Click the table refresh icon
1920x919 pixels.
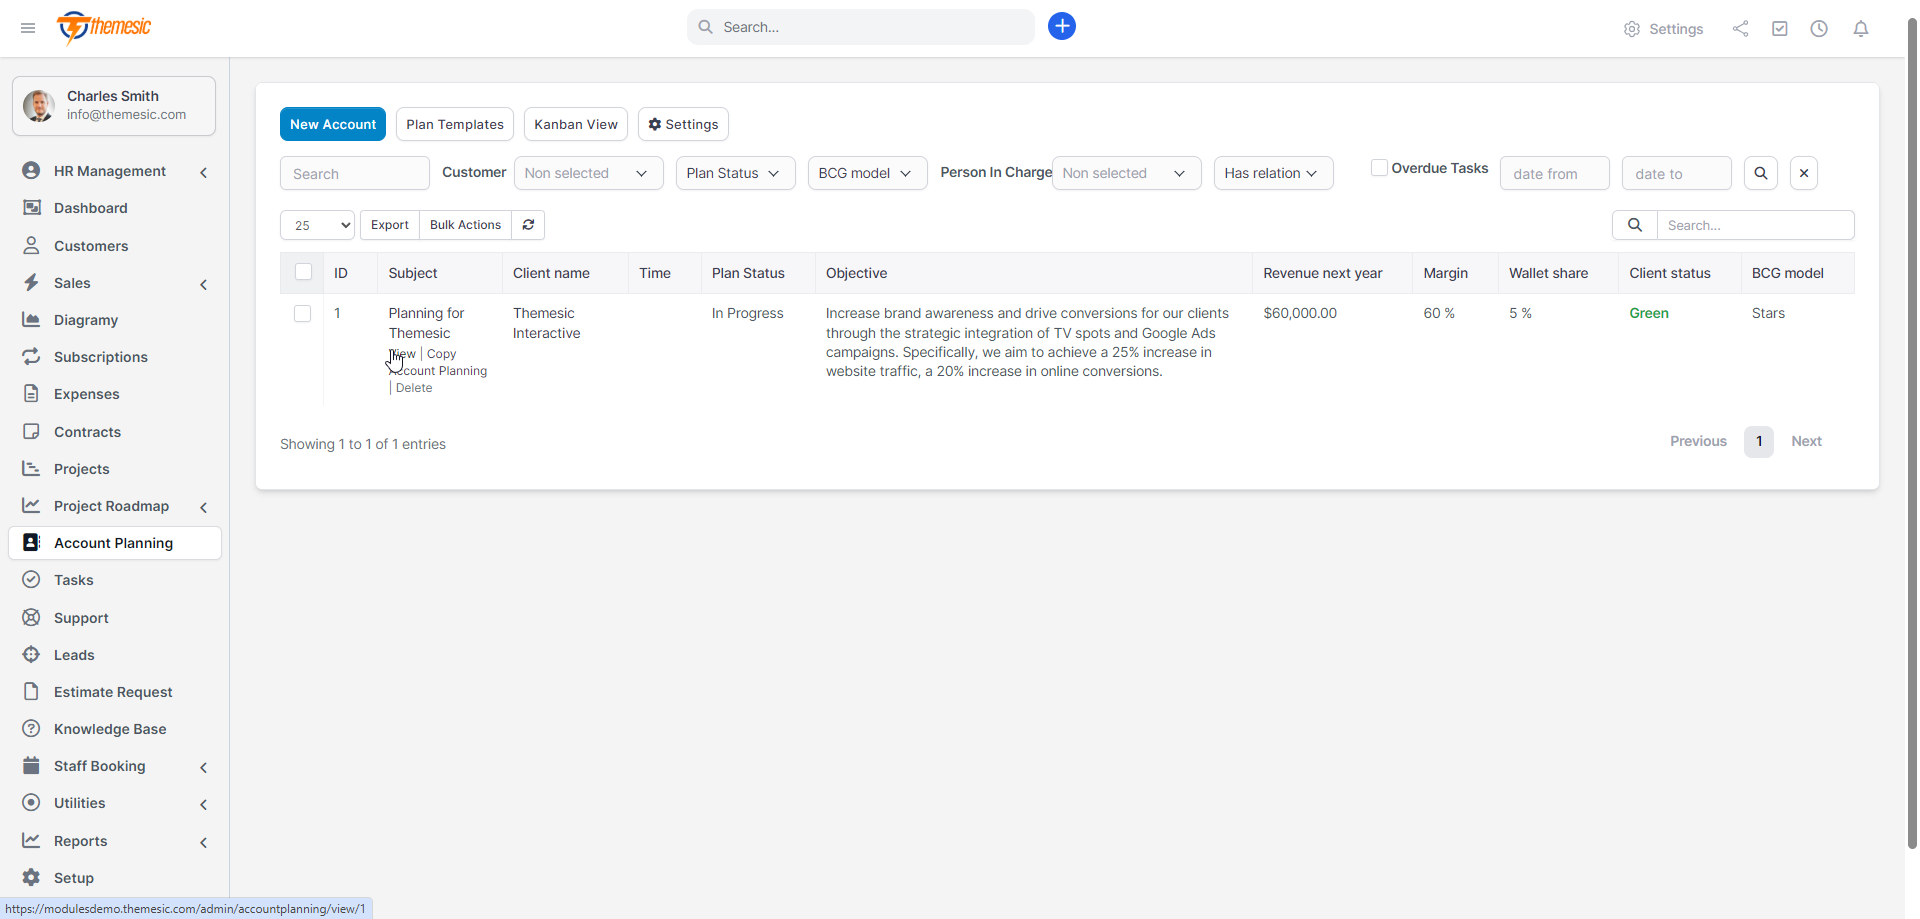[x=528, y=225]
